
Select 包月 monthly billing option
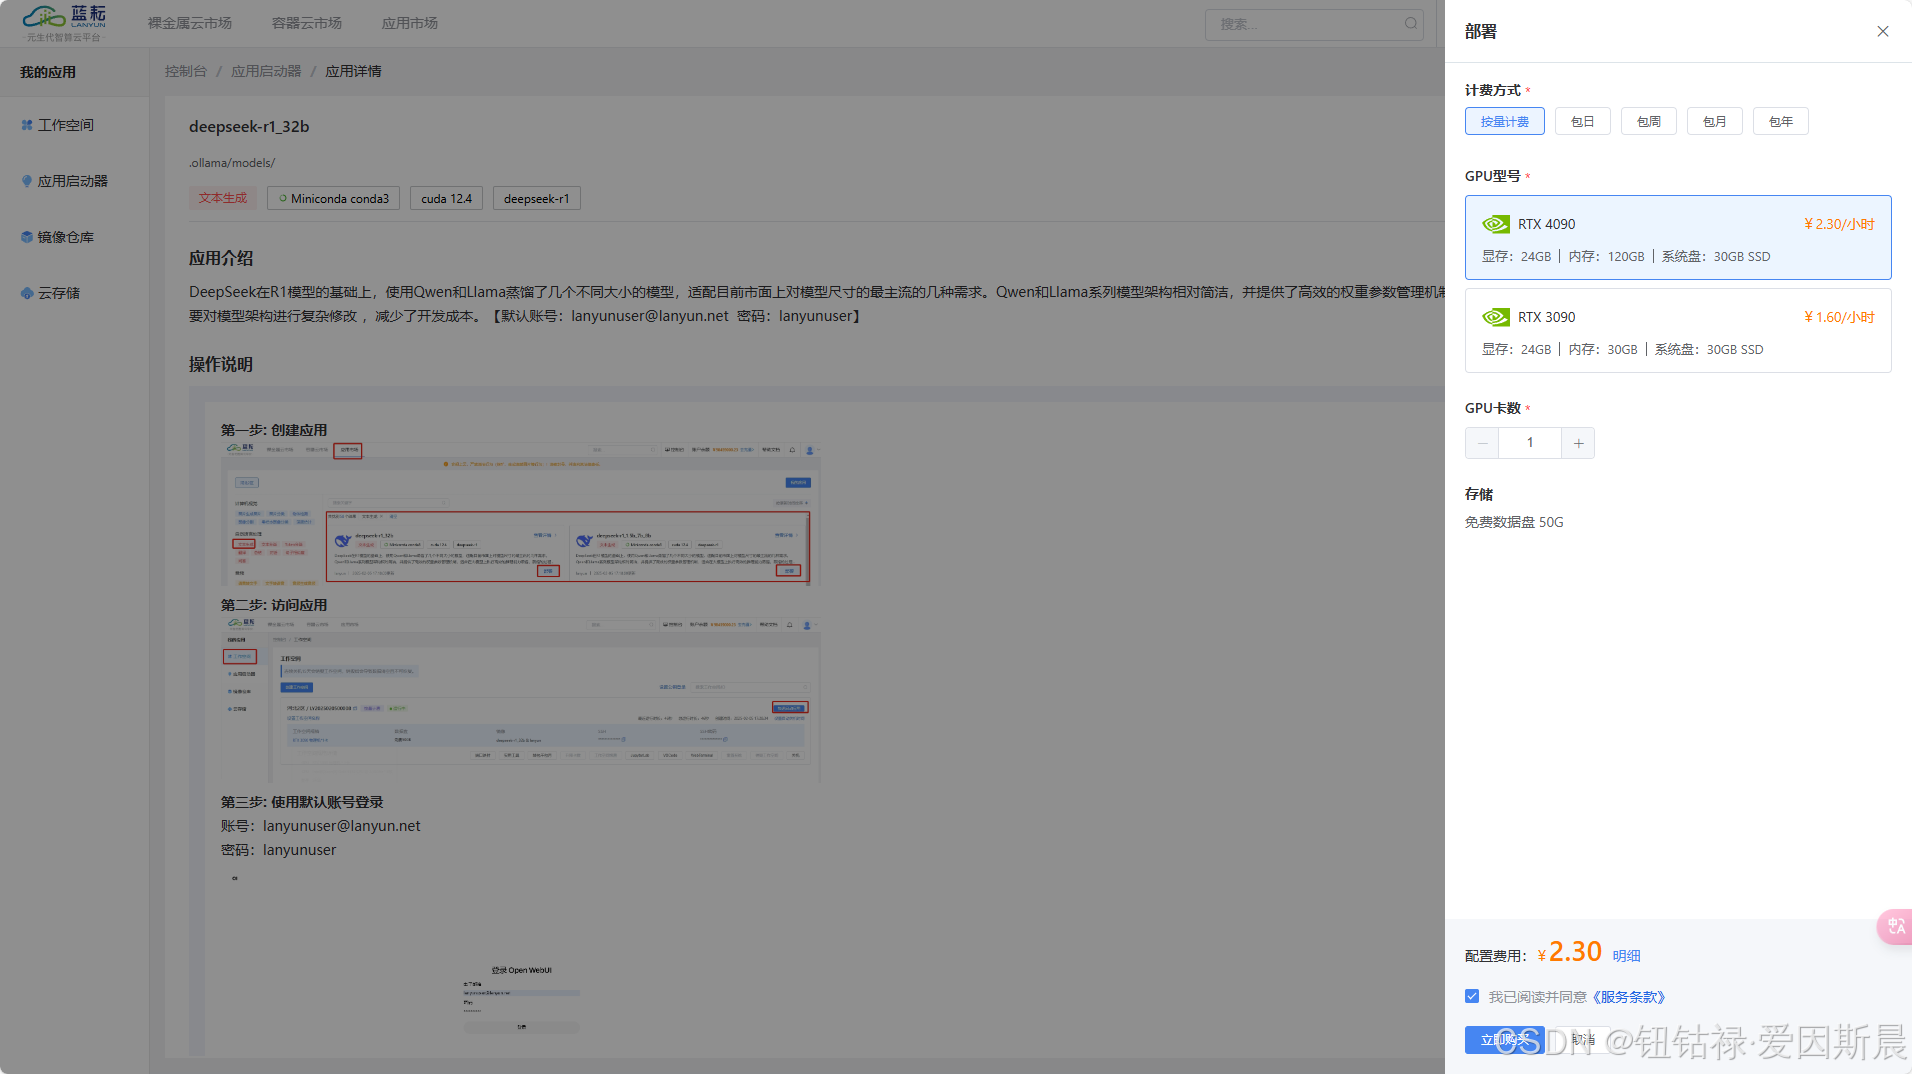(x=1714, y=121)
